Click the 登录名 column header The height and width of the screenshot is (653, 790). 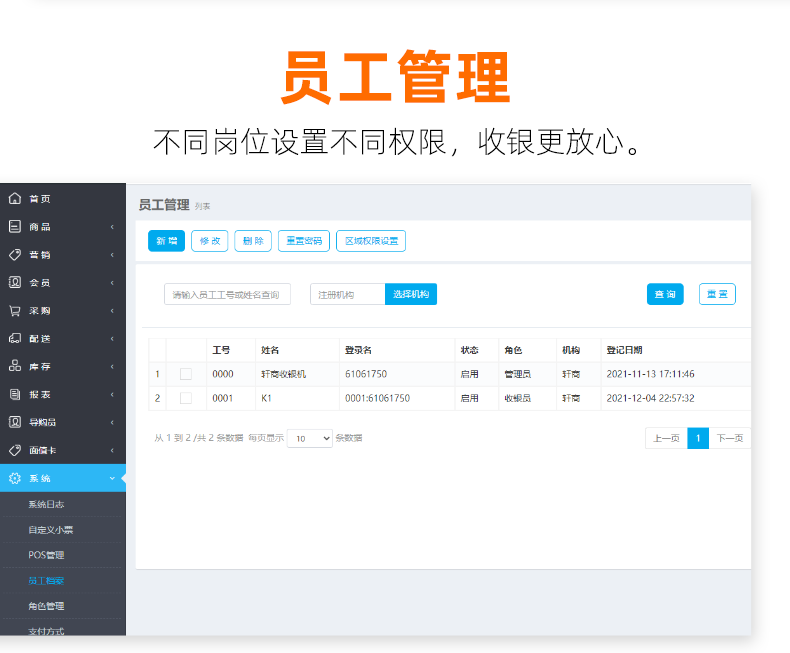[358, 350]
